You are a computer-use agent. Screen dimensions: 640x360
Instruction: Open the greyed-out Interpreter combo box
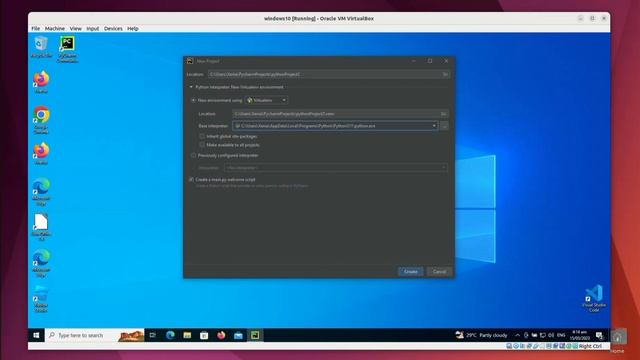pyautogui.click(x=336, y=168)
